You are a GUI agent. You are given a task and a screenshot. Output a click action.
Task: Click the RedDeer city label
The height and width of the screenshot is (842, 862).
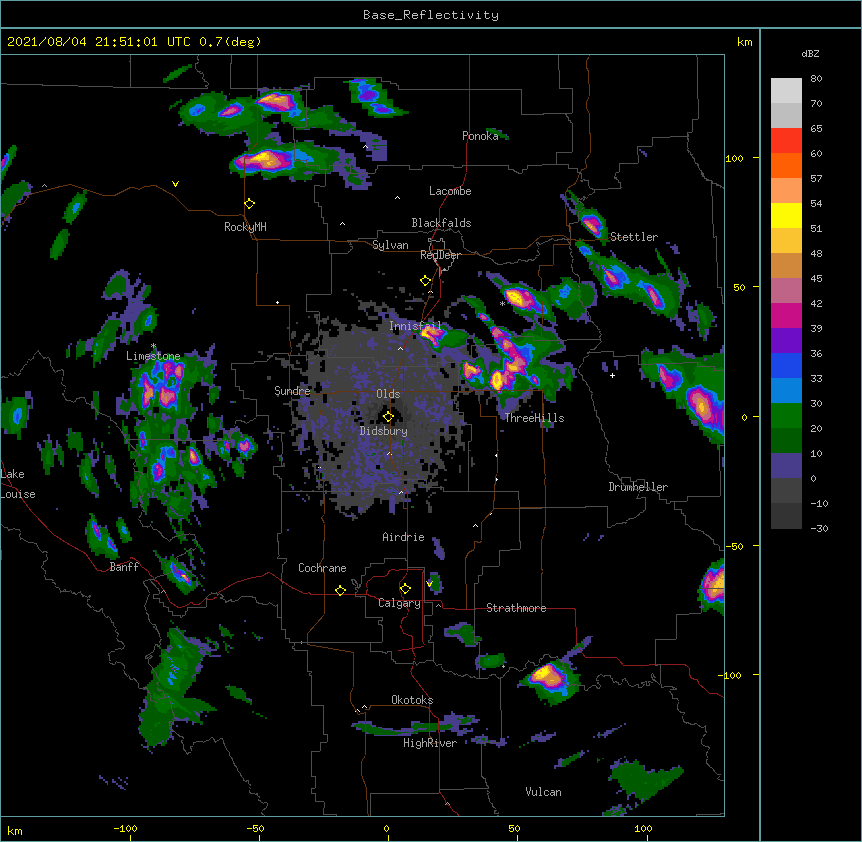(x=440, y=255)
